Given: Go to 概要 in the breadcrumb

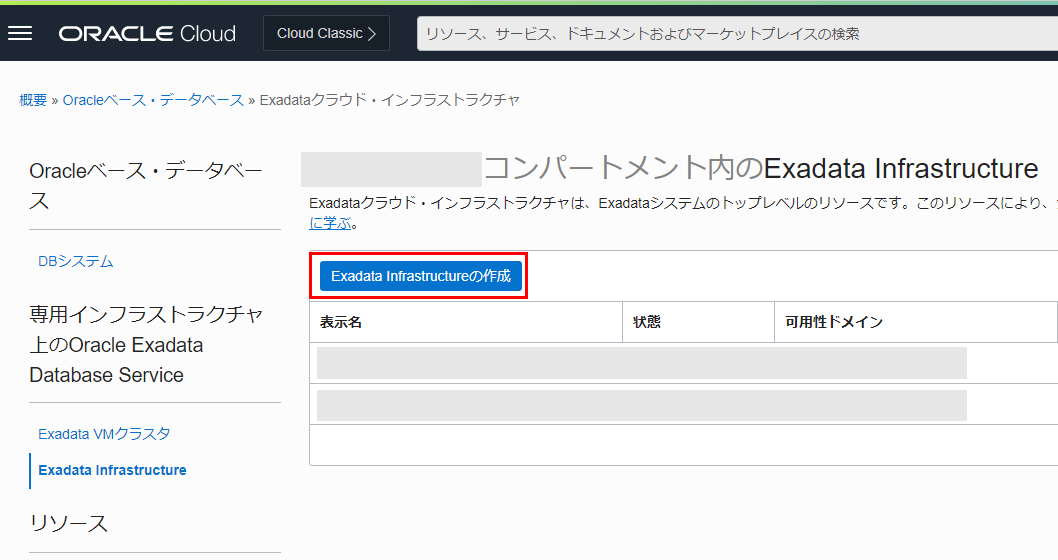Looking at the screenshot, I should pos(33,100).
